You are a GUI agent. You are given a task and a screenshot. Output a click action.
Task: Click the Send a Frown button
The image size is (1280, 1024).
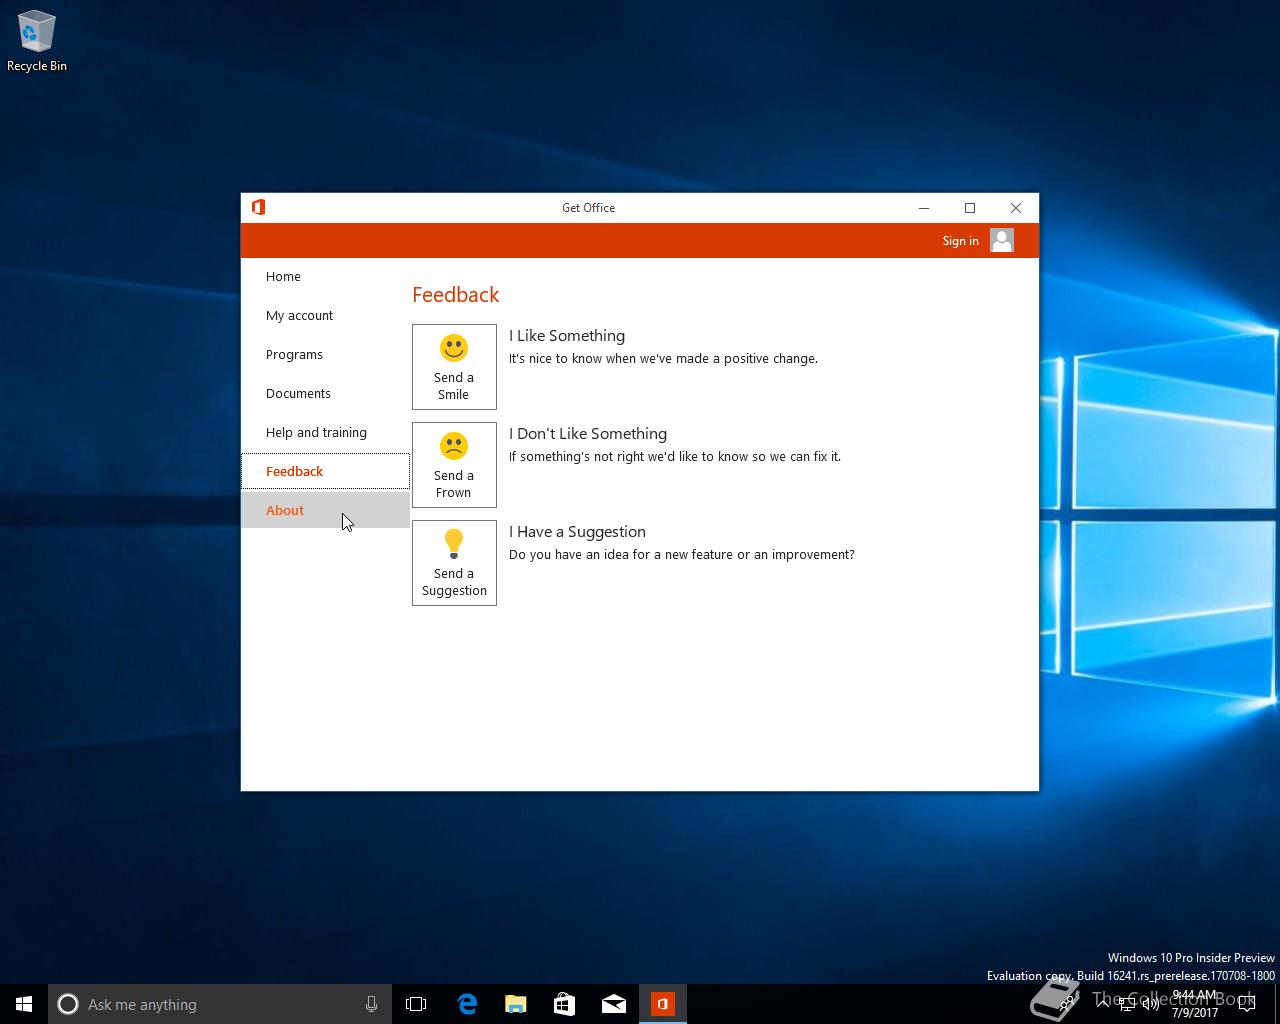tap(454, 464)
